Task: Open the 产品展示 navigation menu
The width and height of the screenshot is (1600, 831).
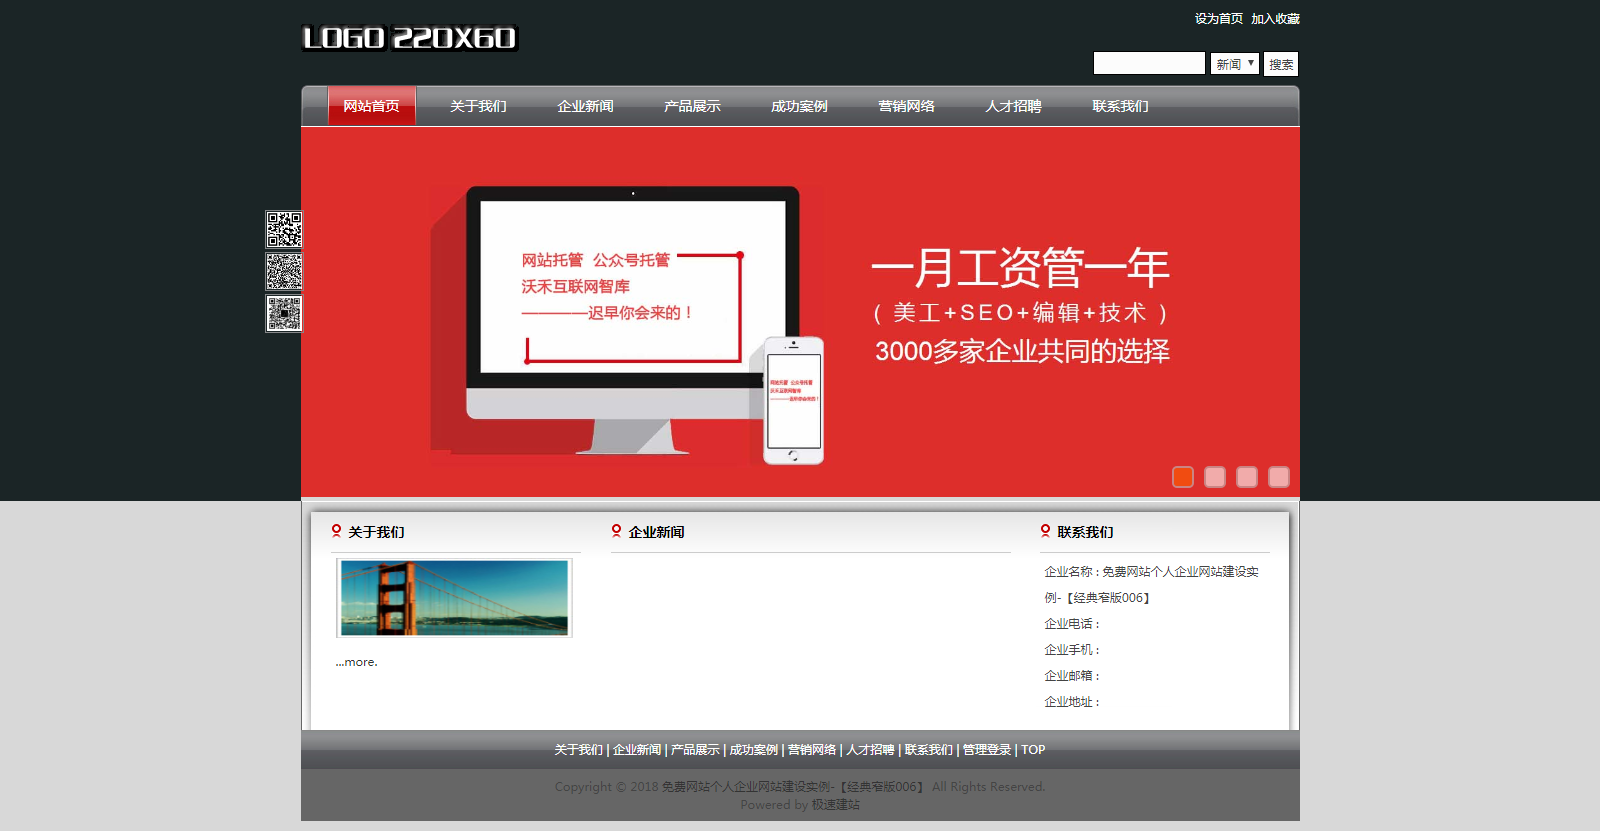Action: pyautogui.click(x=692, y=106)
